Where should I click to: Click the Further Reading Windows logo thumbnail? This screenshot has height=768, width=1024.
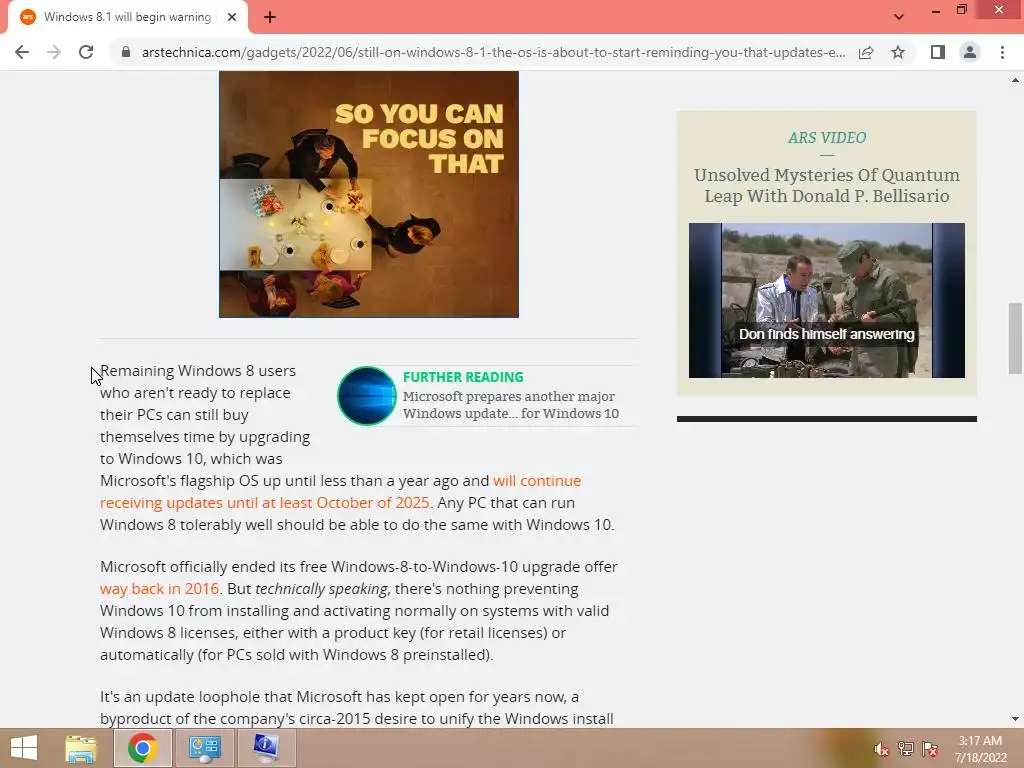366,396
